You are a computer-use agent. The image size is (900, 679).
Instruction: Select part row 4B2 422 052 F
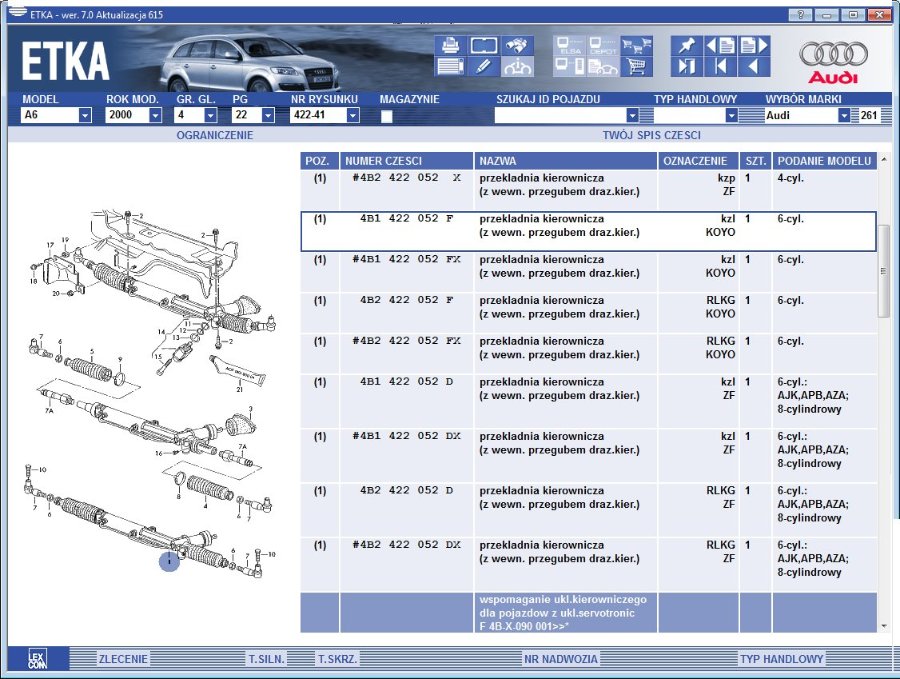coord(588,312)
